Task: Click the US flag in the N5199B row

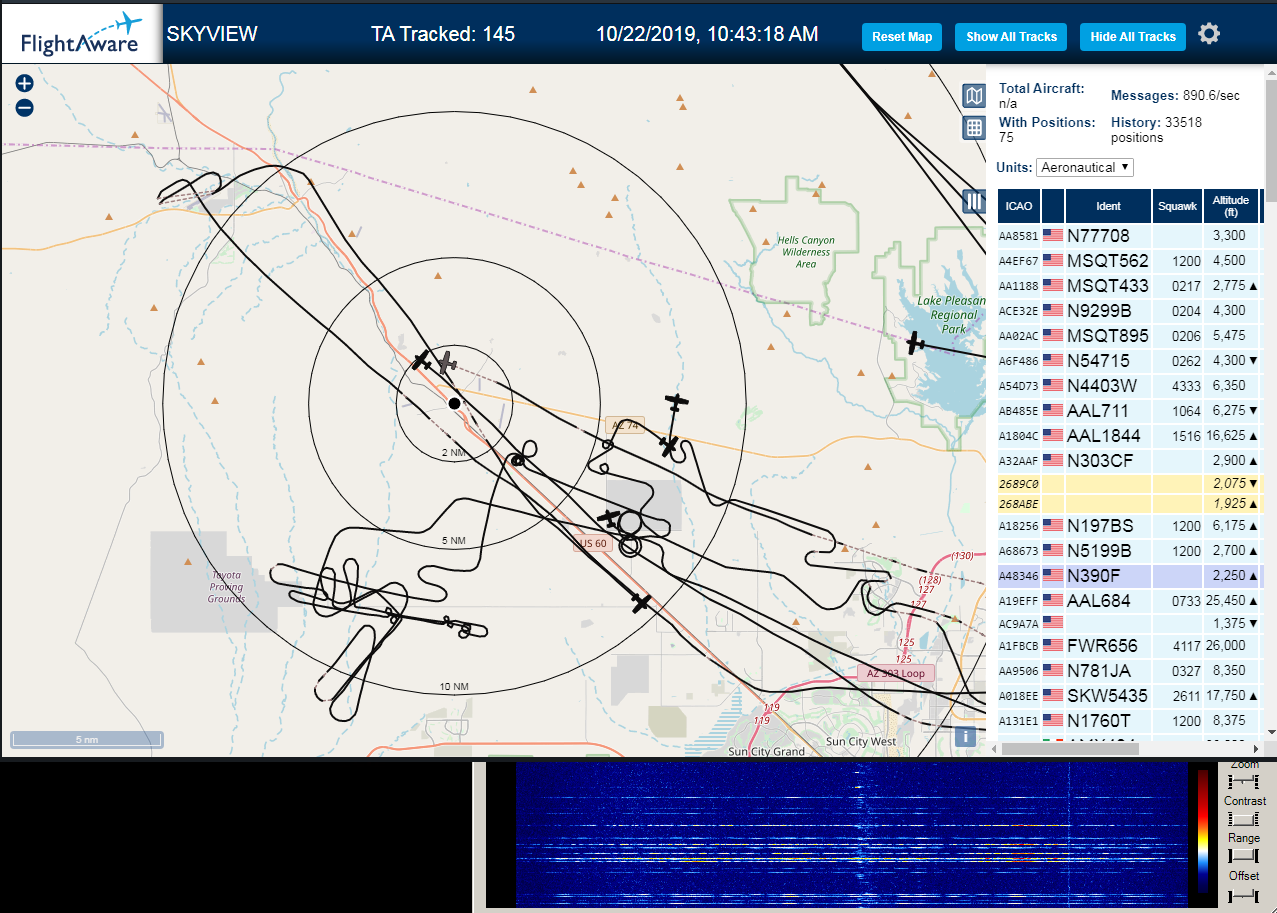Action: pyautogui.click(x=1052, y=551)
